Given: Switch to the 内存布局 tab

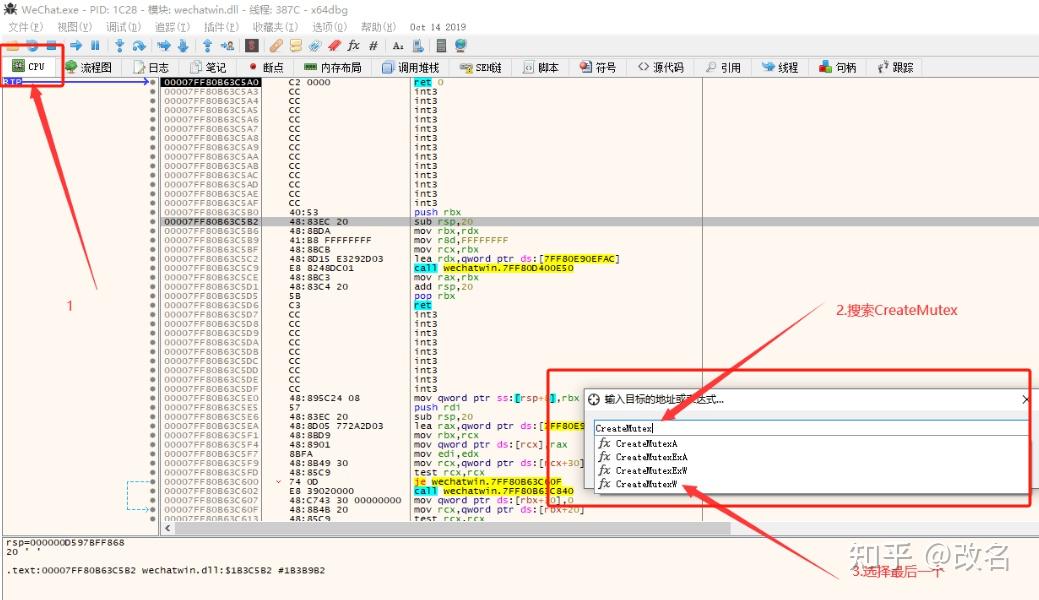Looking at the screenshot, I should [333, 67].
